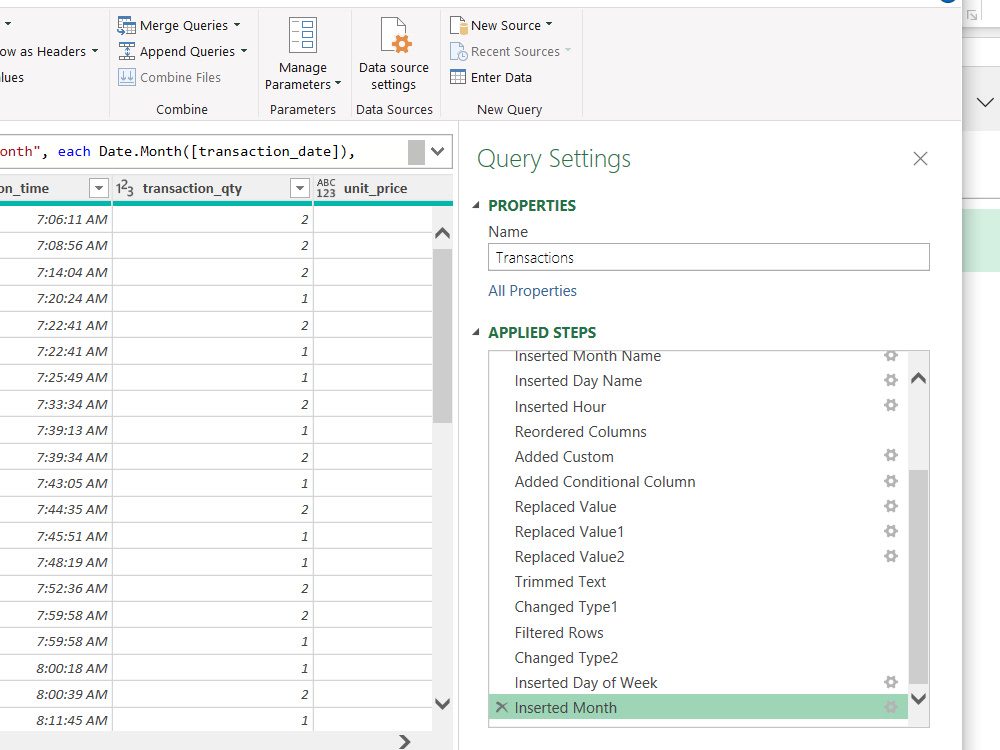Open Append Queries dropdown arrow
The image size is (1000, 750).
tap(244, 51)
